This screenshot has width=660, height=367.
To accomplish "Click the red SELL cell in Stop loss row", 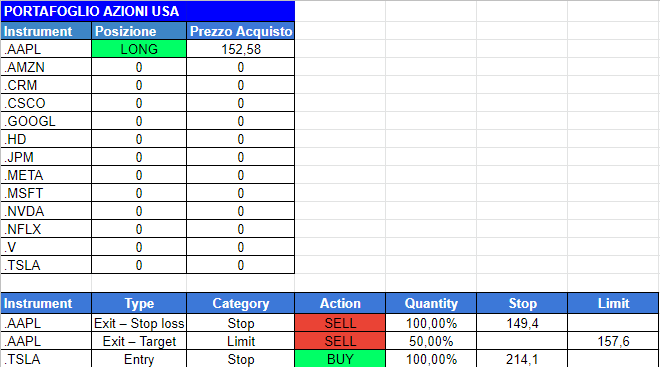I will tap(340, 323).
